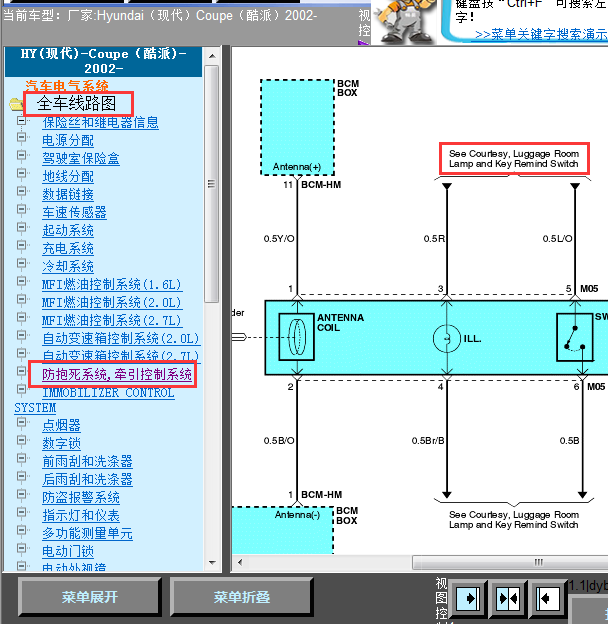Toggle tree node beside 起动系统

coord(21,227)
